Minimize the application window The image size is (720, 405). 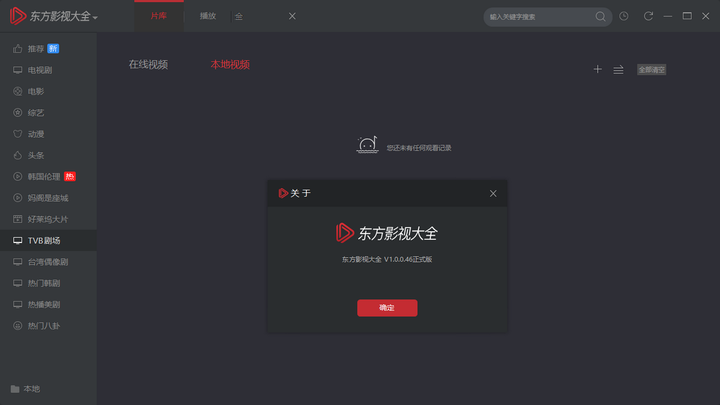(x=668, y=16)
